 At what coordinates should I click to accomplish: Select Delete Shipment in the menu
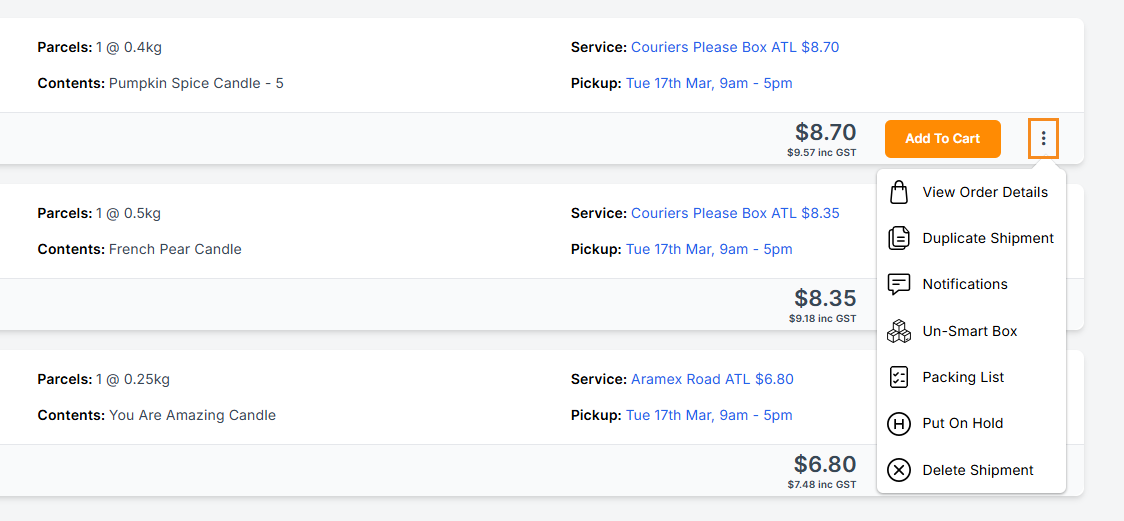click(x=978, y=470)
